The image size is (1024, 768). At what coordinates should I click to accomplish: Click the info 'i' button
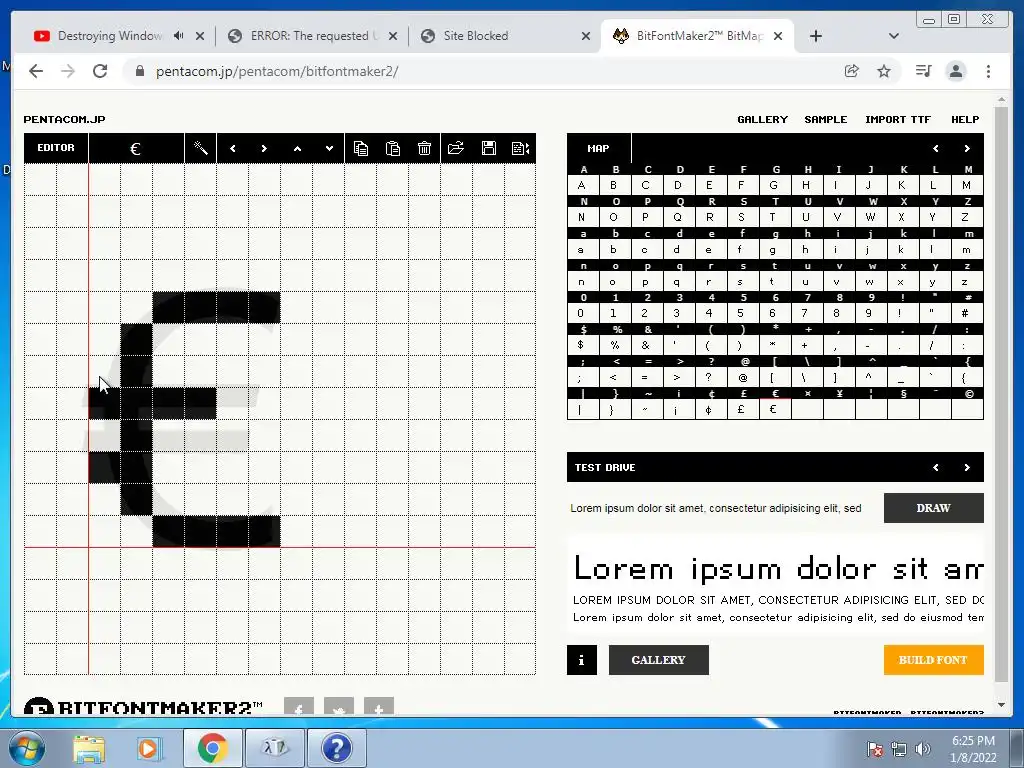pos(581,660)
